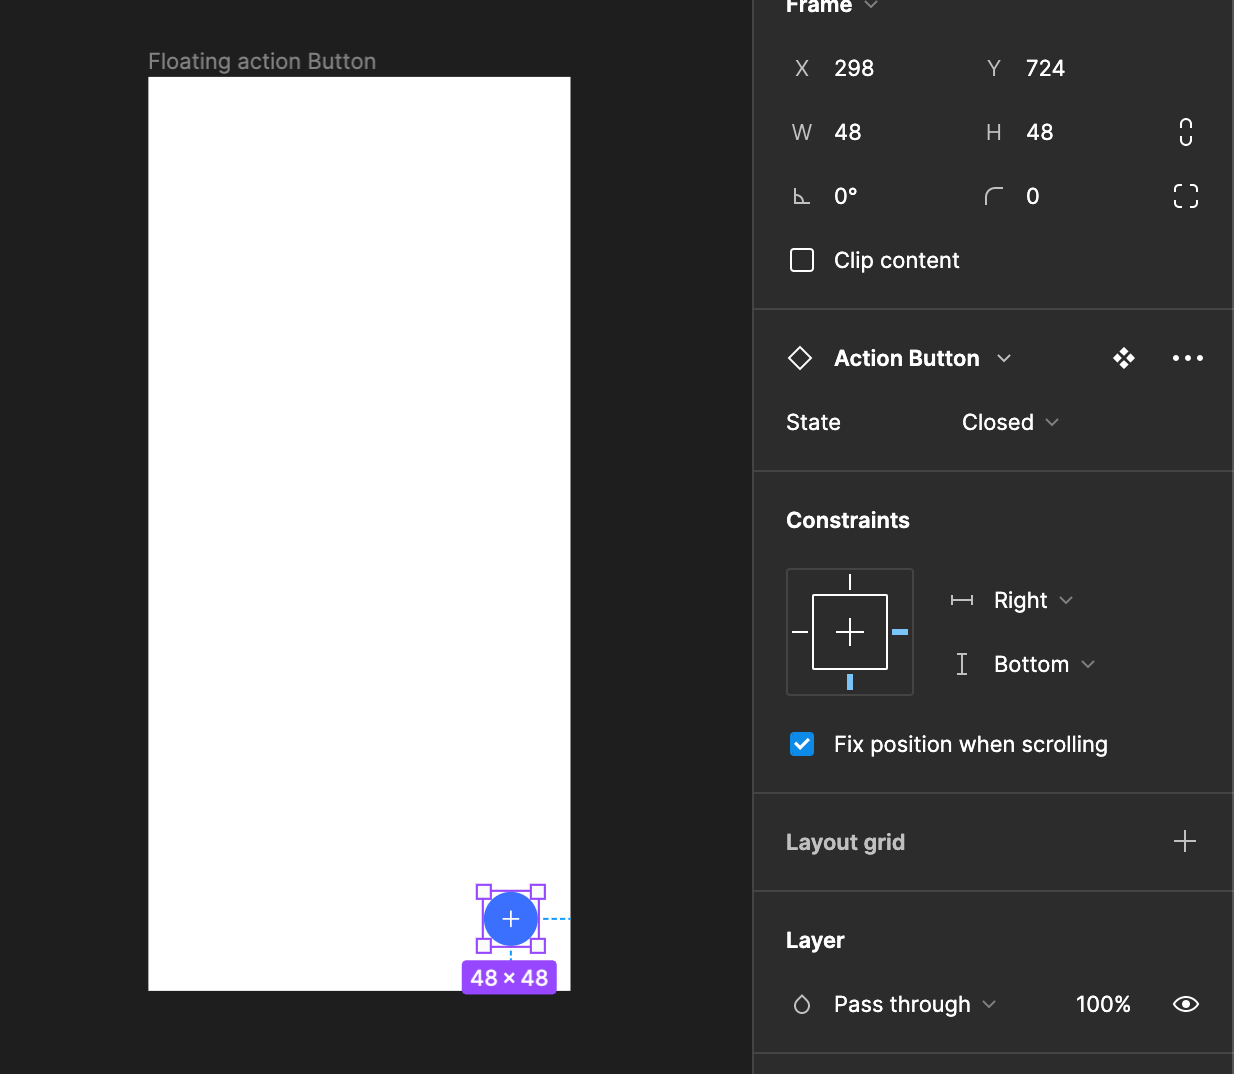Click the constrain proportions link icon
Screen dimensions: 1234x1074
(1185, 131)
